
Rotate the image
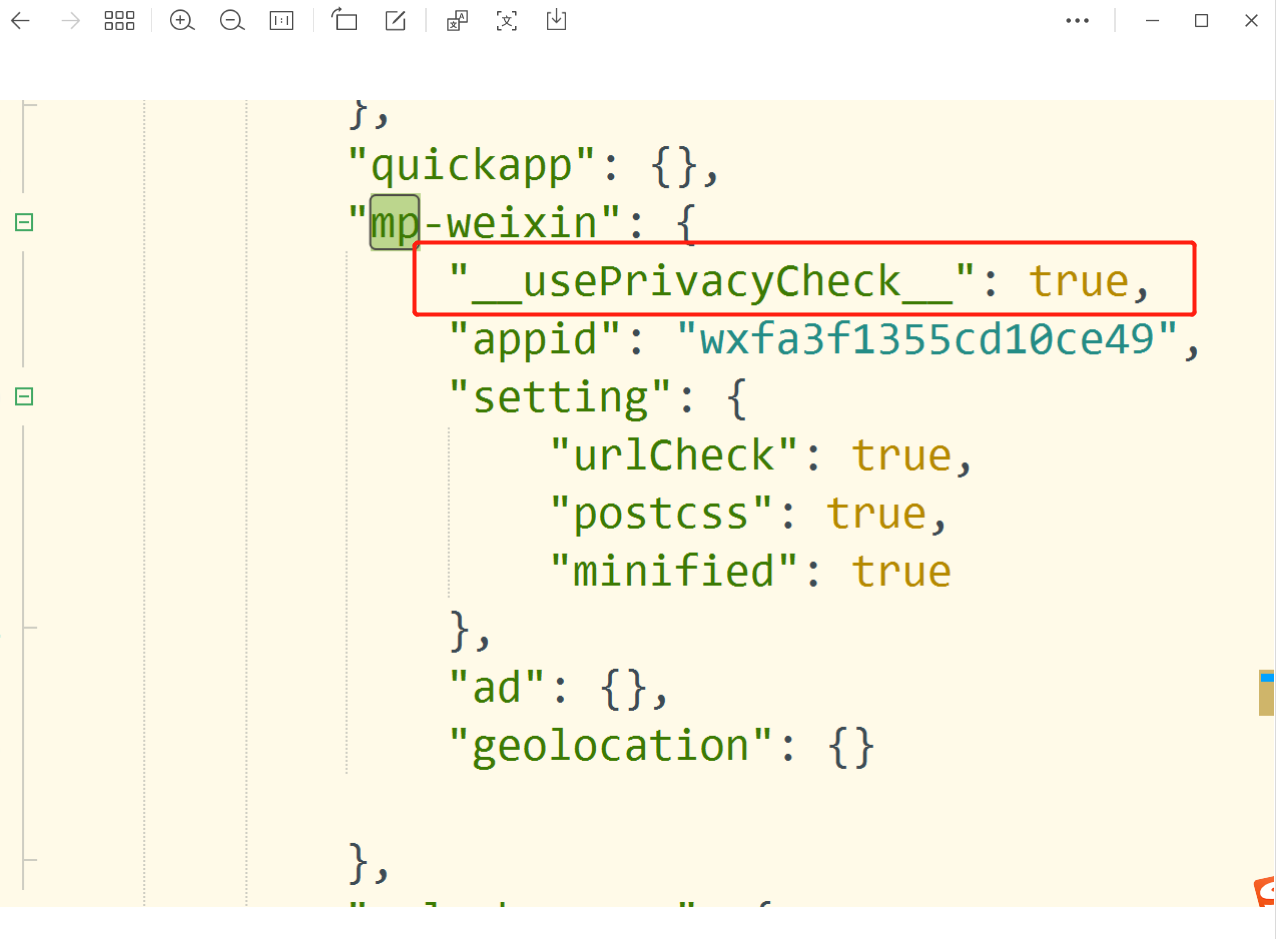(345, 20)
